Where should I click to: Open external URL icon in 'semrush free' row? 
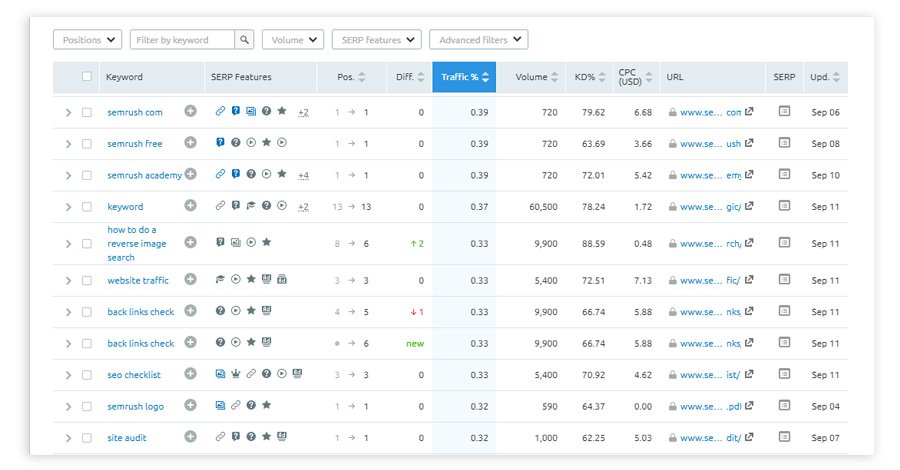pyautogui.click(x=749, y=143)
